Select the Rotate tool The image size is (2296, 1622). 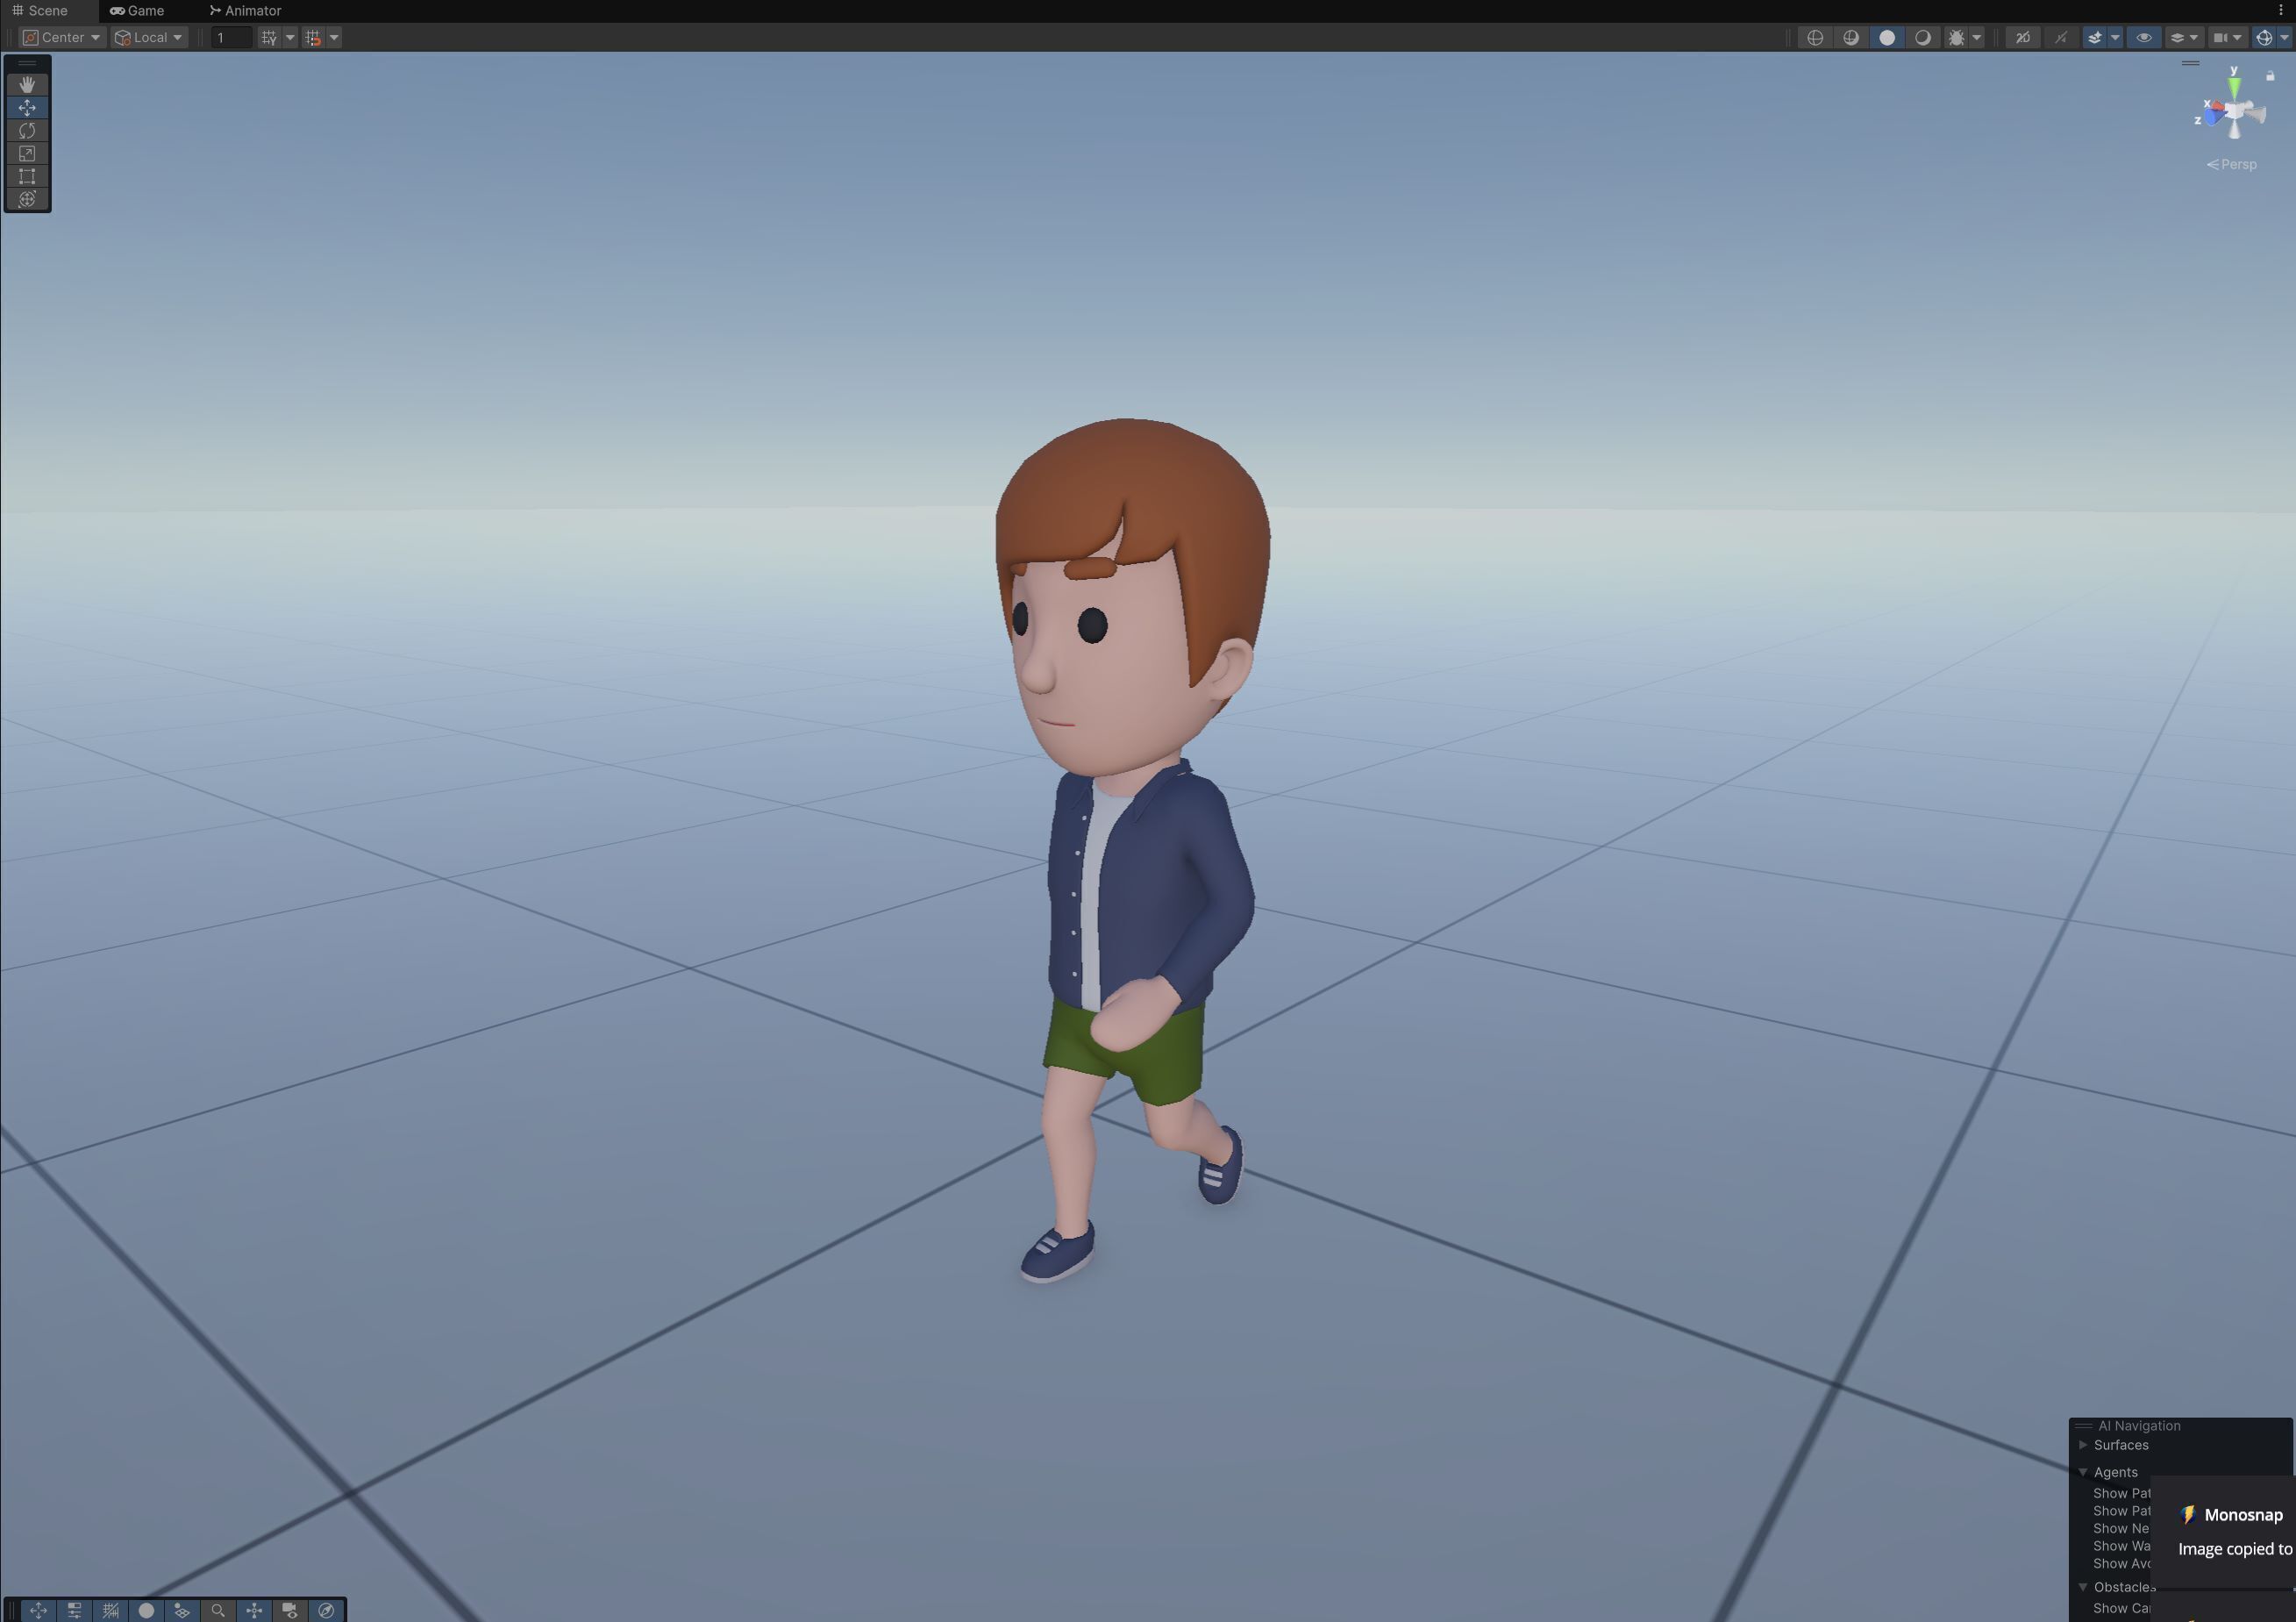coord(27,130)
